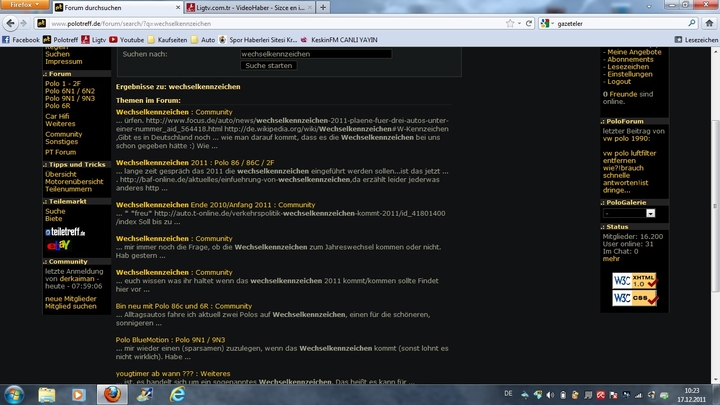Click the Suchen nach input field
The height and width of the screenshot is (405, 720).
click(x=316, y=54)
